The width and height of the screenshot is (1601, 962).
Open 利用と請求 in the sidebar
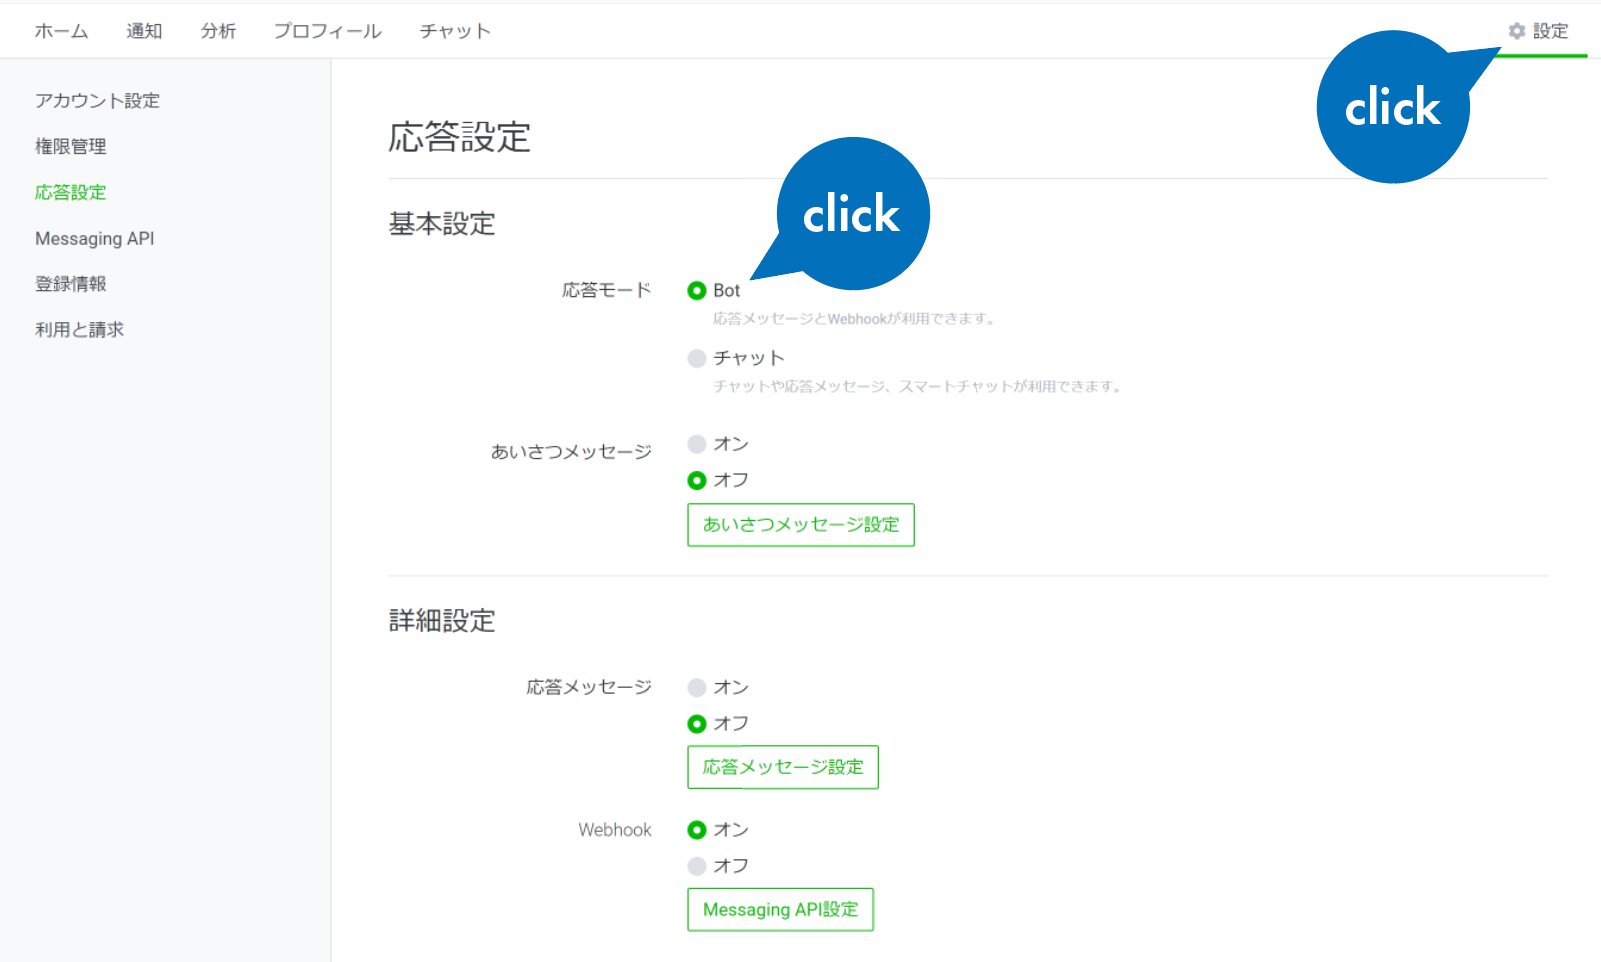pyautogui.click(x=79, y=330)
